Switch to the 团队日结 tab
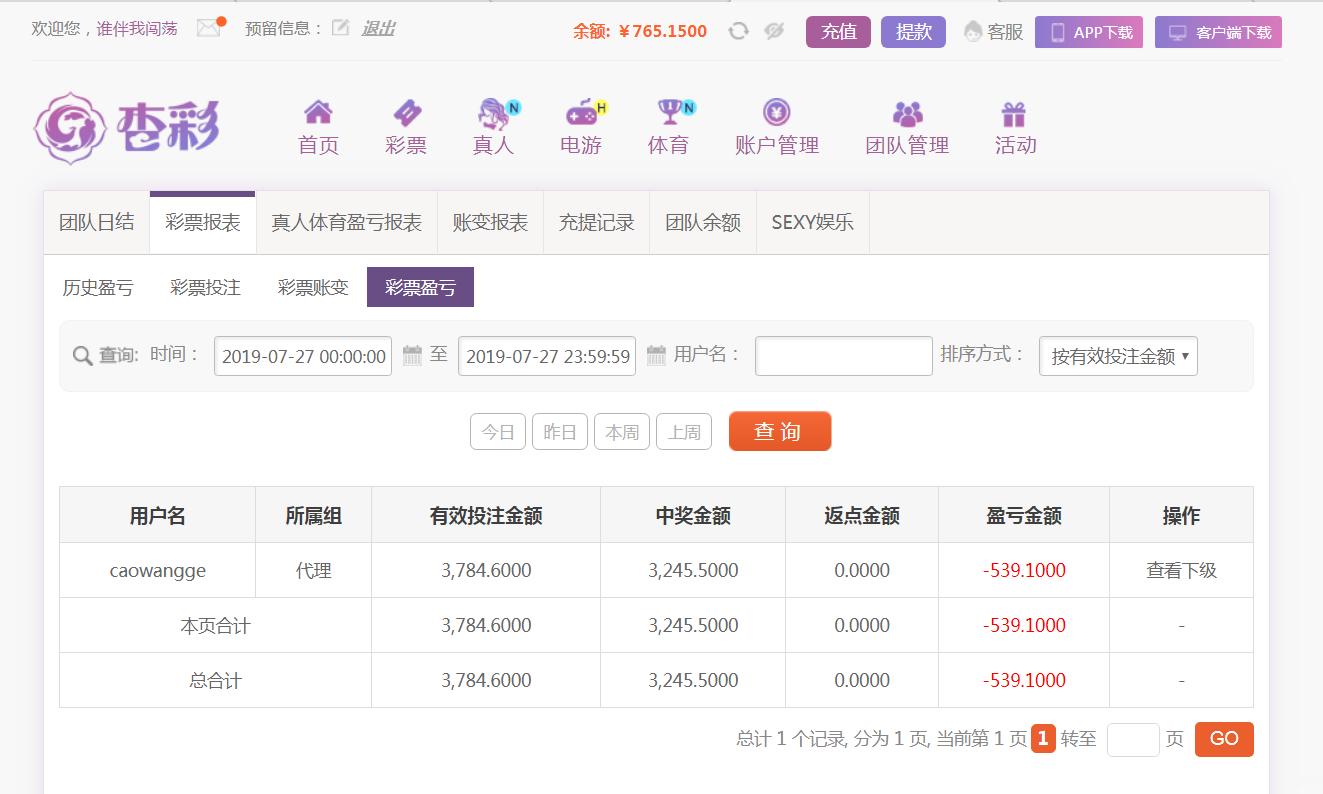 pyautogui.click(x=96, y=222)
